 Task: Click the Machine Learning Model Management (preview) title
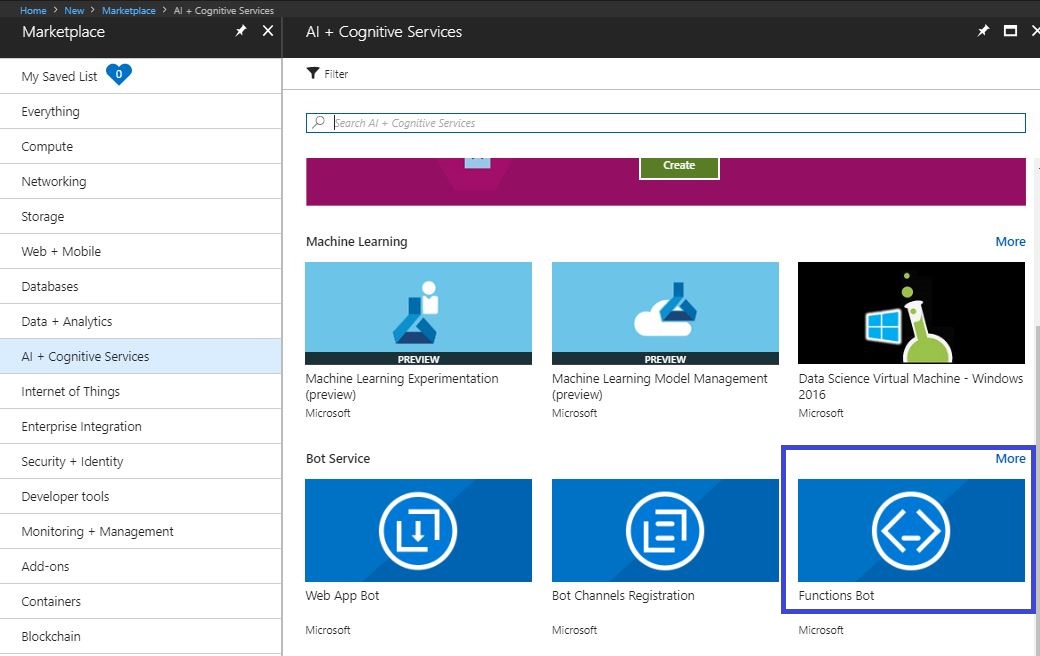(x=659, y=386)
